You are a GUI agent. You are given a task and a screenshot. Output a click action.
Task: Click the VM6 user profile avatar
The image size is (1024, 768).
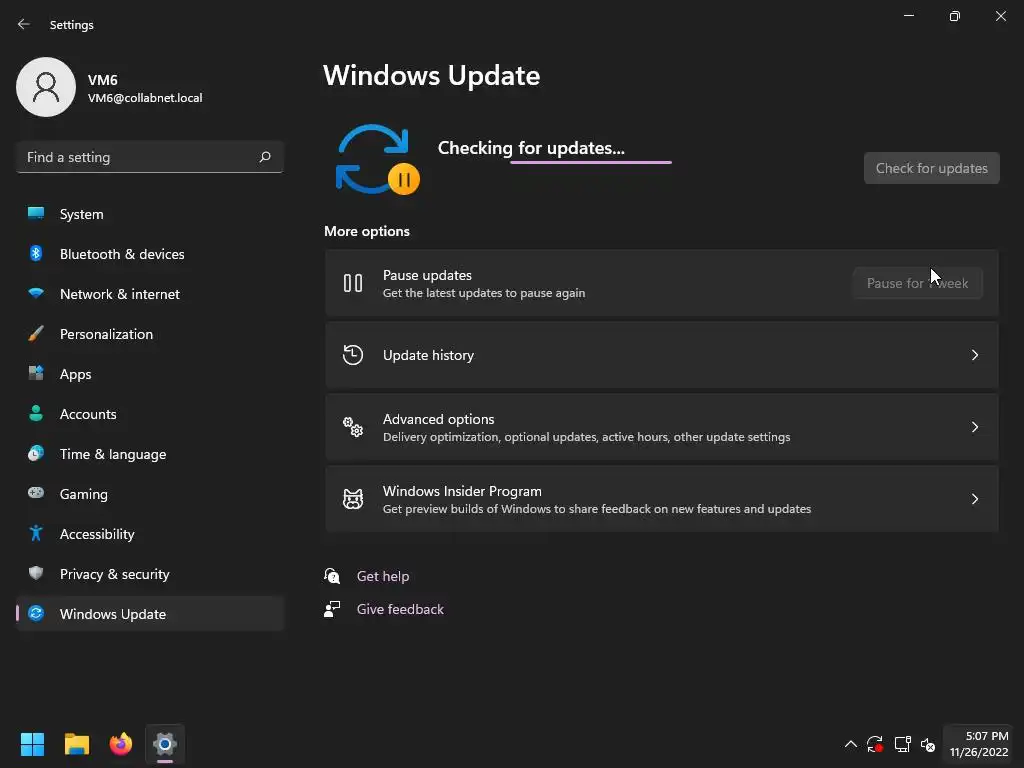coord(46,87)
